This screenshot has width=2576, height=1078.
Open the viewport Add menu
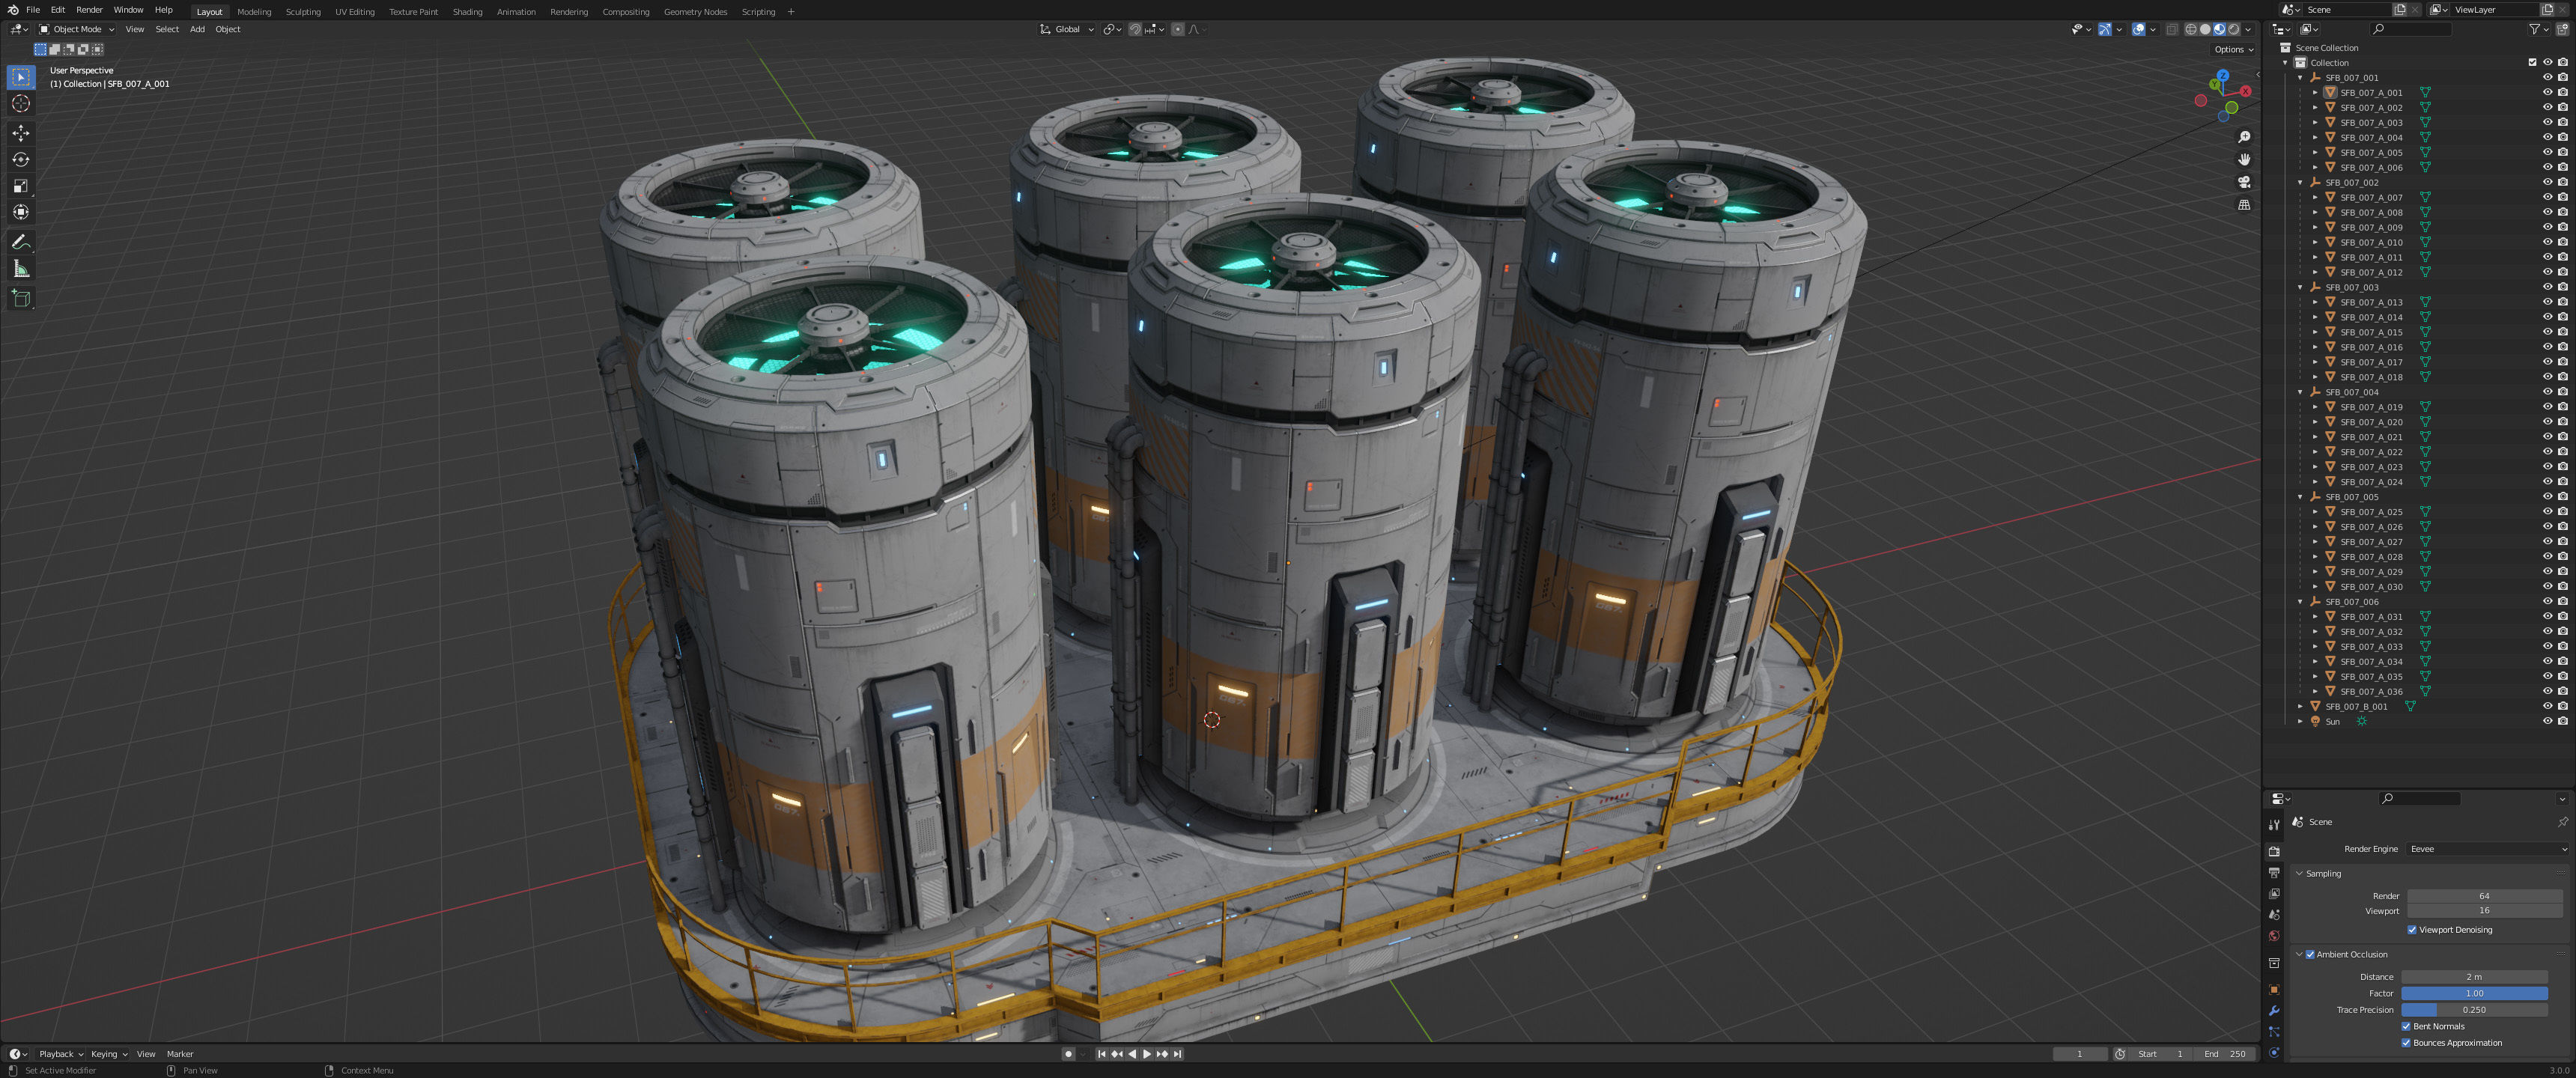tap(197, 29)
